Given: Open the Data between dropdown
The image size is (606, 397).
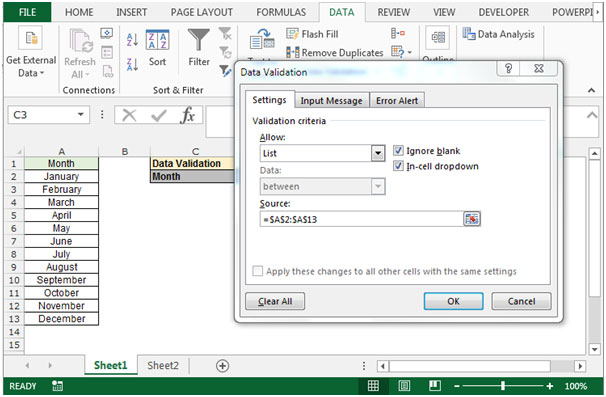Looking at the screenshot, I should click(378, 187).
